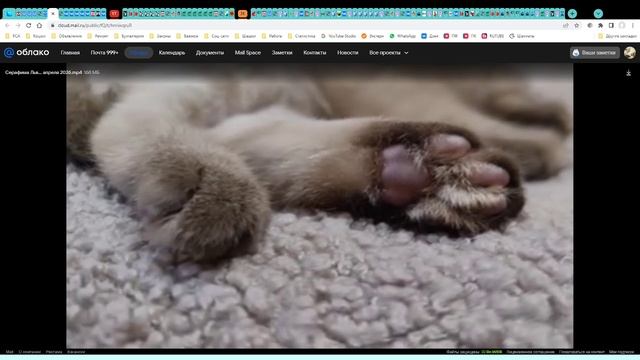Open the Работа bookmarks folder
This screenshot has height=360, width=640.
pyautogui.click(x=272, y=36)
